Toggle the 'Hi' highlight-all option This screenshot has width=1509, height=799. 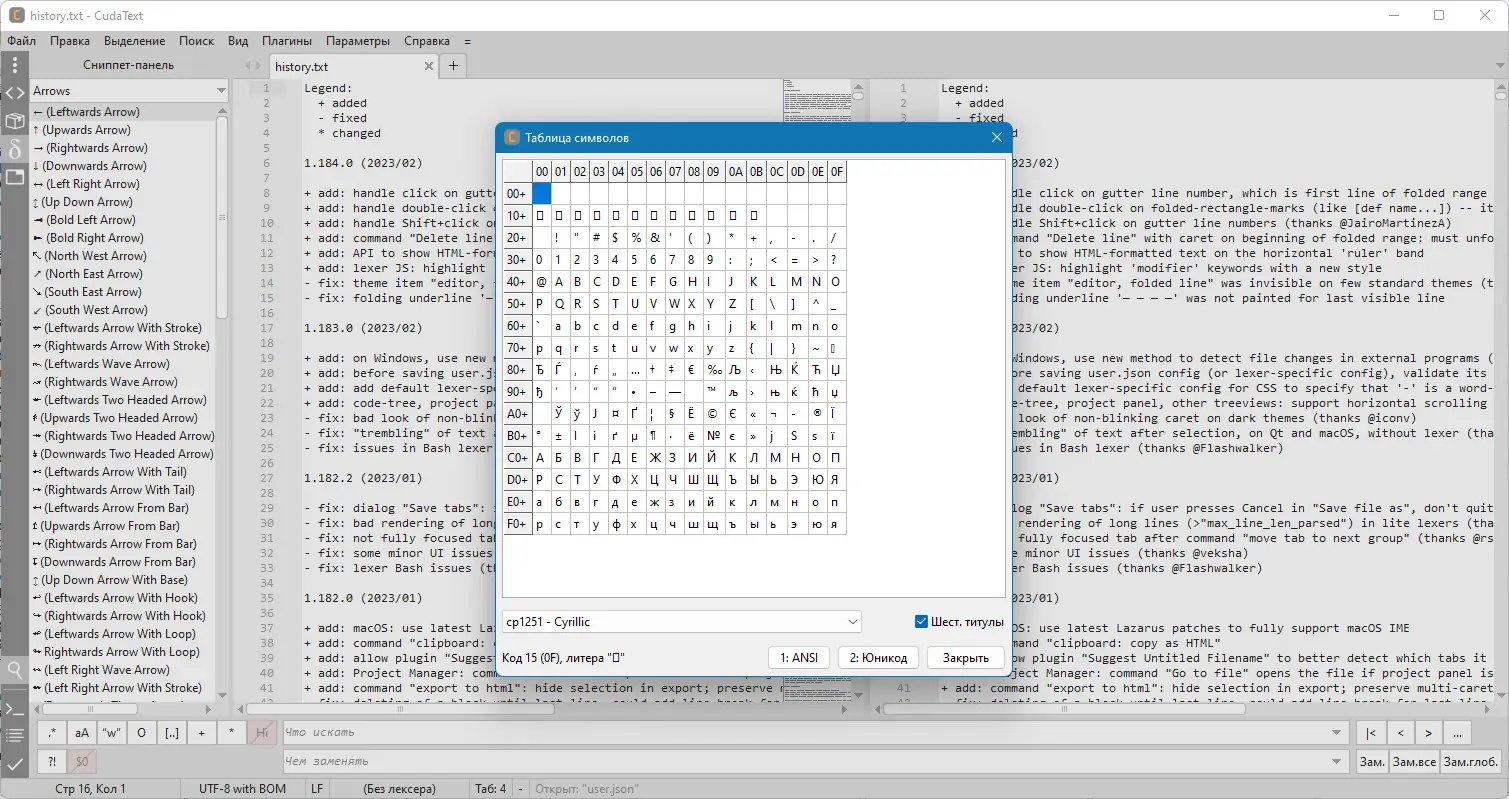tap(262, 733)
